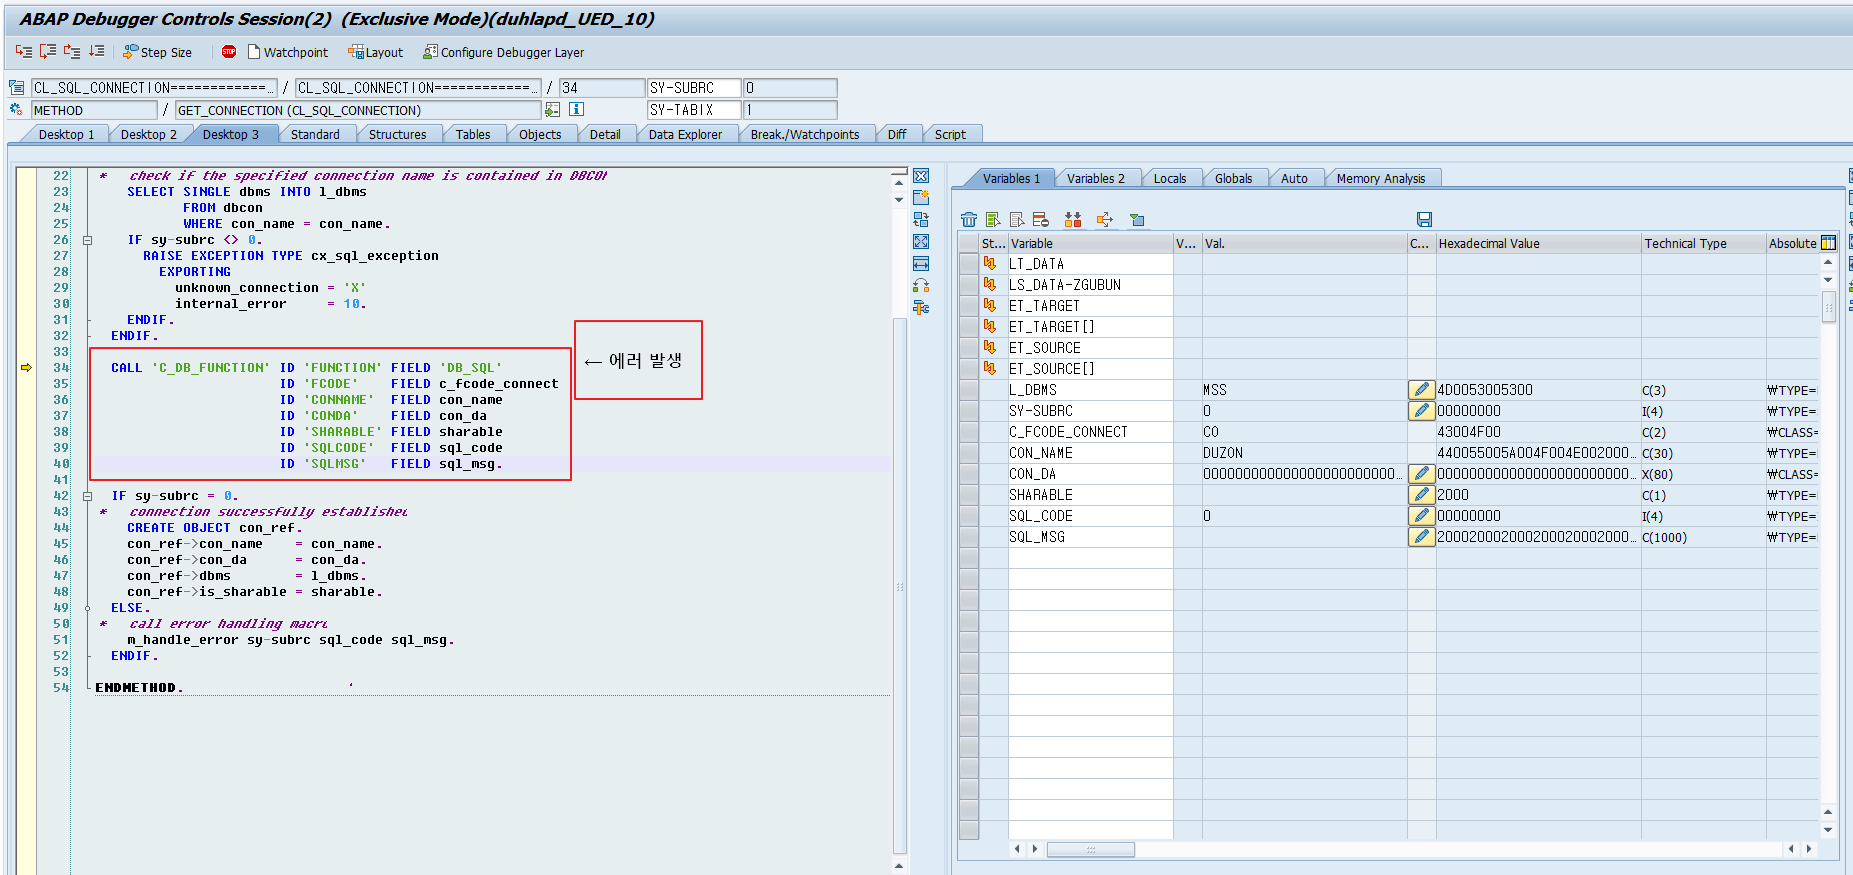Open the Step Size setting
This screenshot has height=875, width=1853.
pos(157,52)
